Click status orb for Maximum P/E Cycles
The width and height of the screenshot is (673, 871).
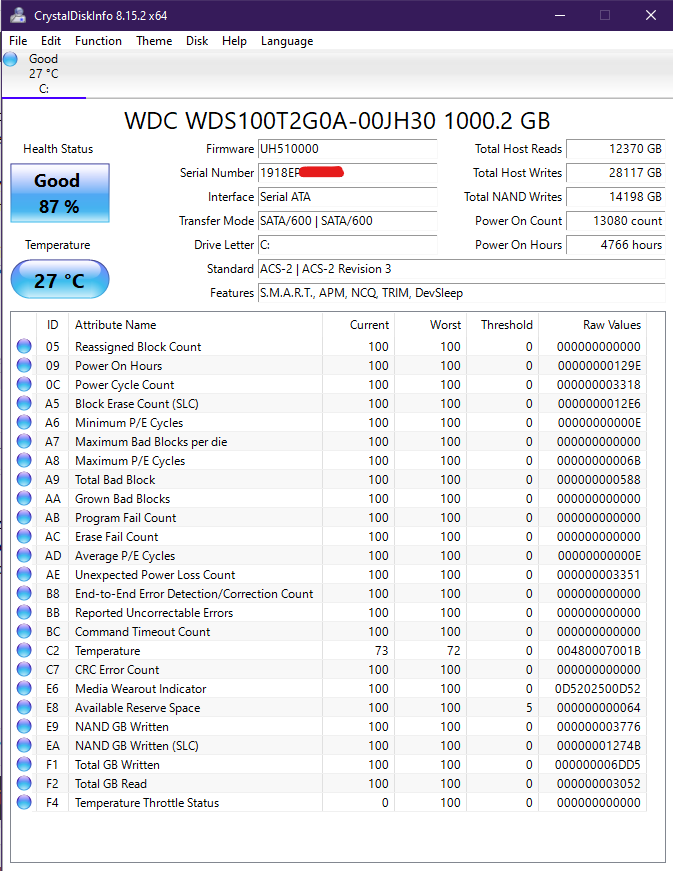pyautogui.click(x=24, y=460)
